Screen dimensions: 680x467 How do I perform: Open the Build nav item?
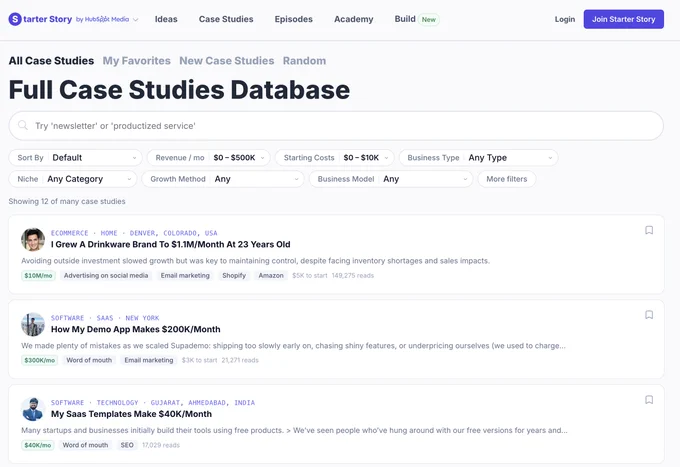pyautogui.click(x=405, y=19)
